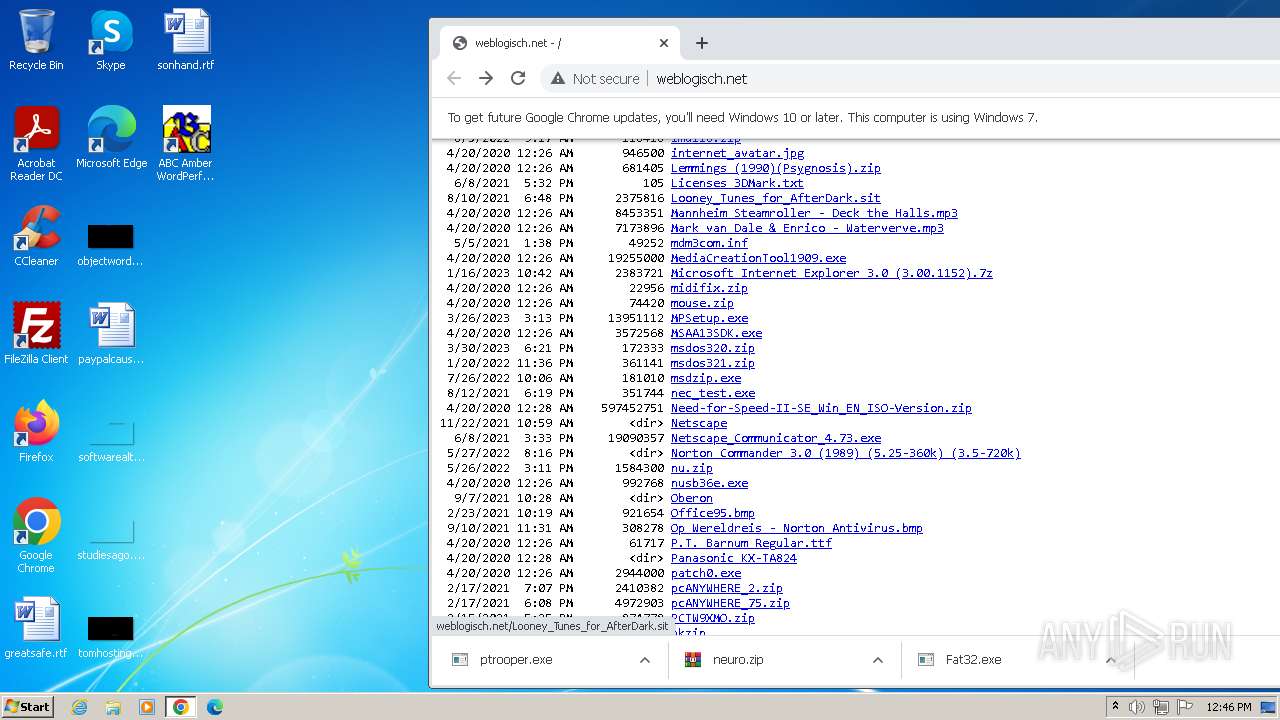The height and width of the screenshot is (720, 1280).
Task: Click the address bar URL
Action: pyautogui.click(x=702, y=79)
